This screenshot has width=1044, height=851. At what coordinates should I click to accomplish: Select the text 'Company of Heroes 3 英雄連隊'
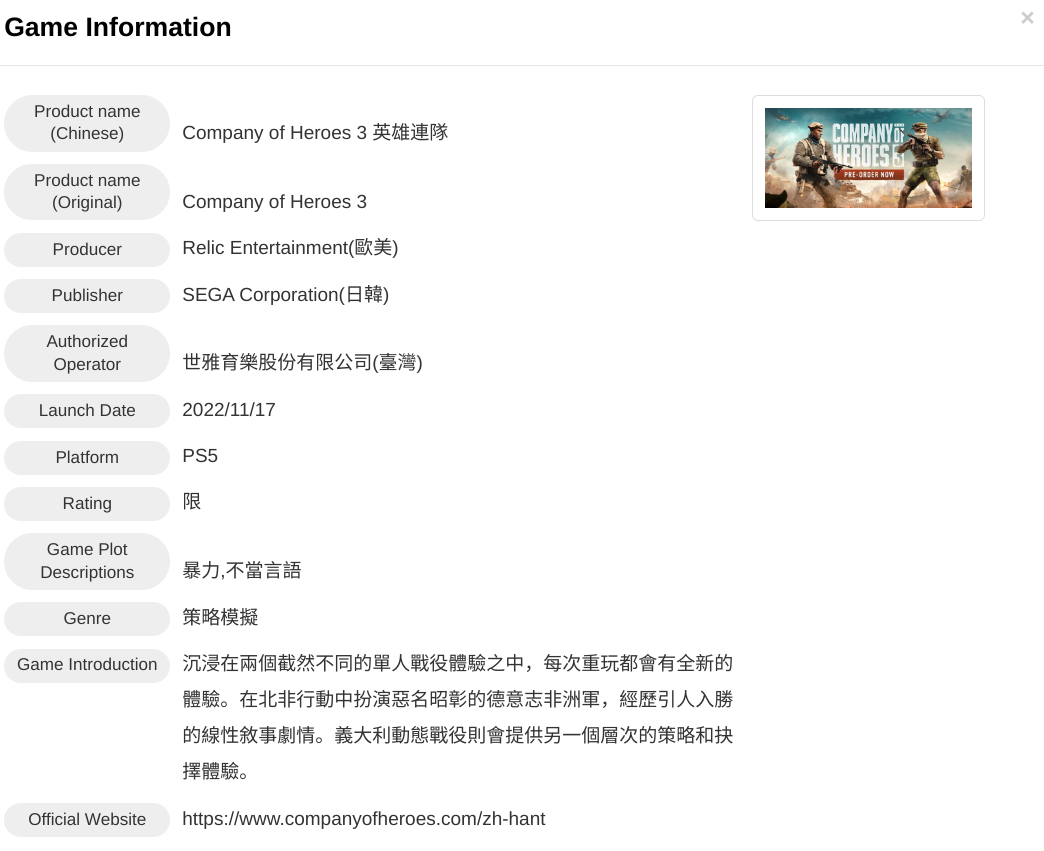pos(315,133)
